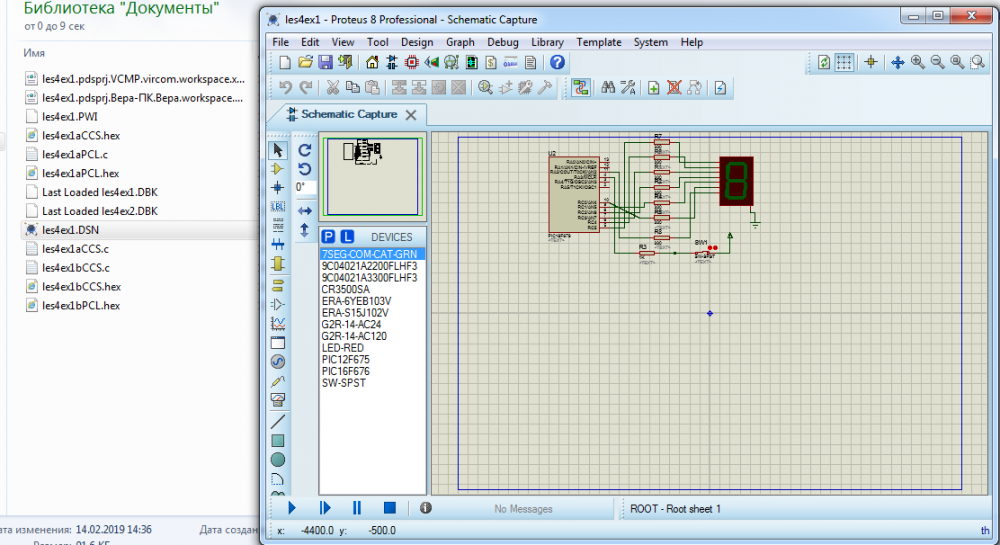Stop the simulation with Stop button
Image resolution: width=1000 pixels, height=545 pixels.
(x=390, y=508)
